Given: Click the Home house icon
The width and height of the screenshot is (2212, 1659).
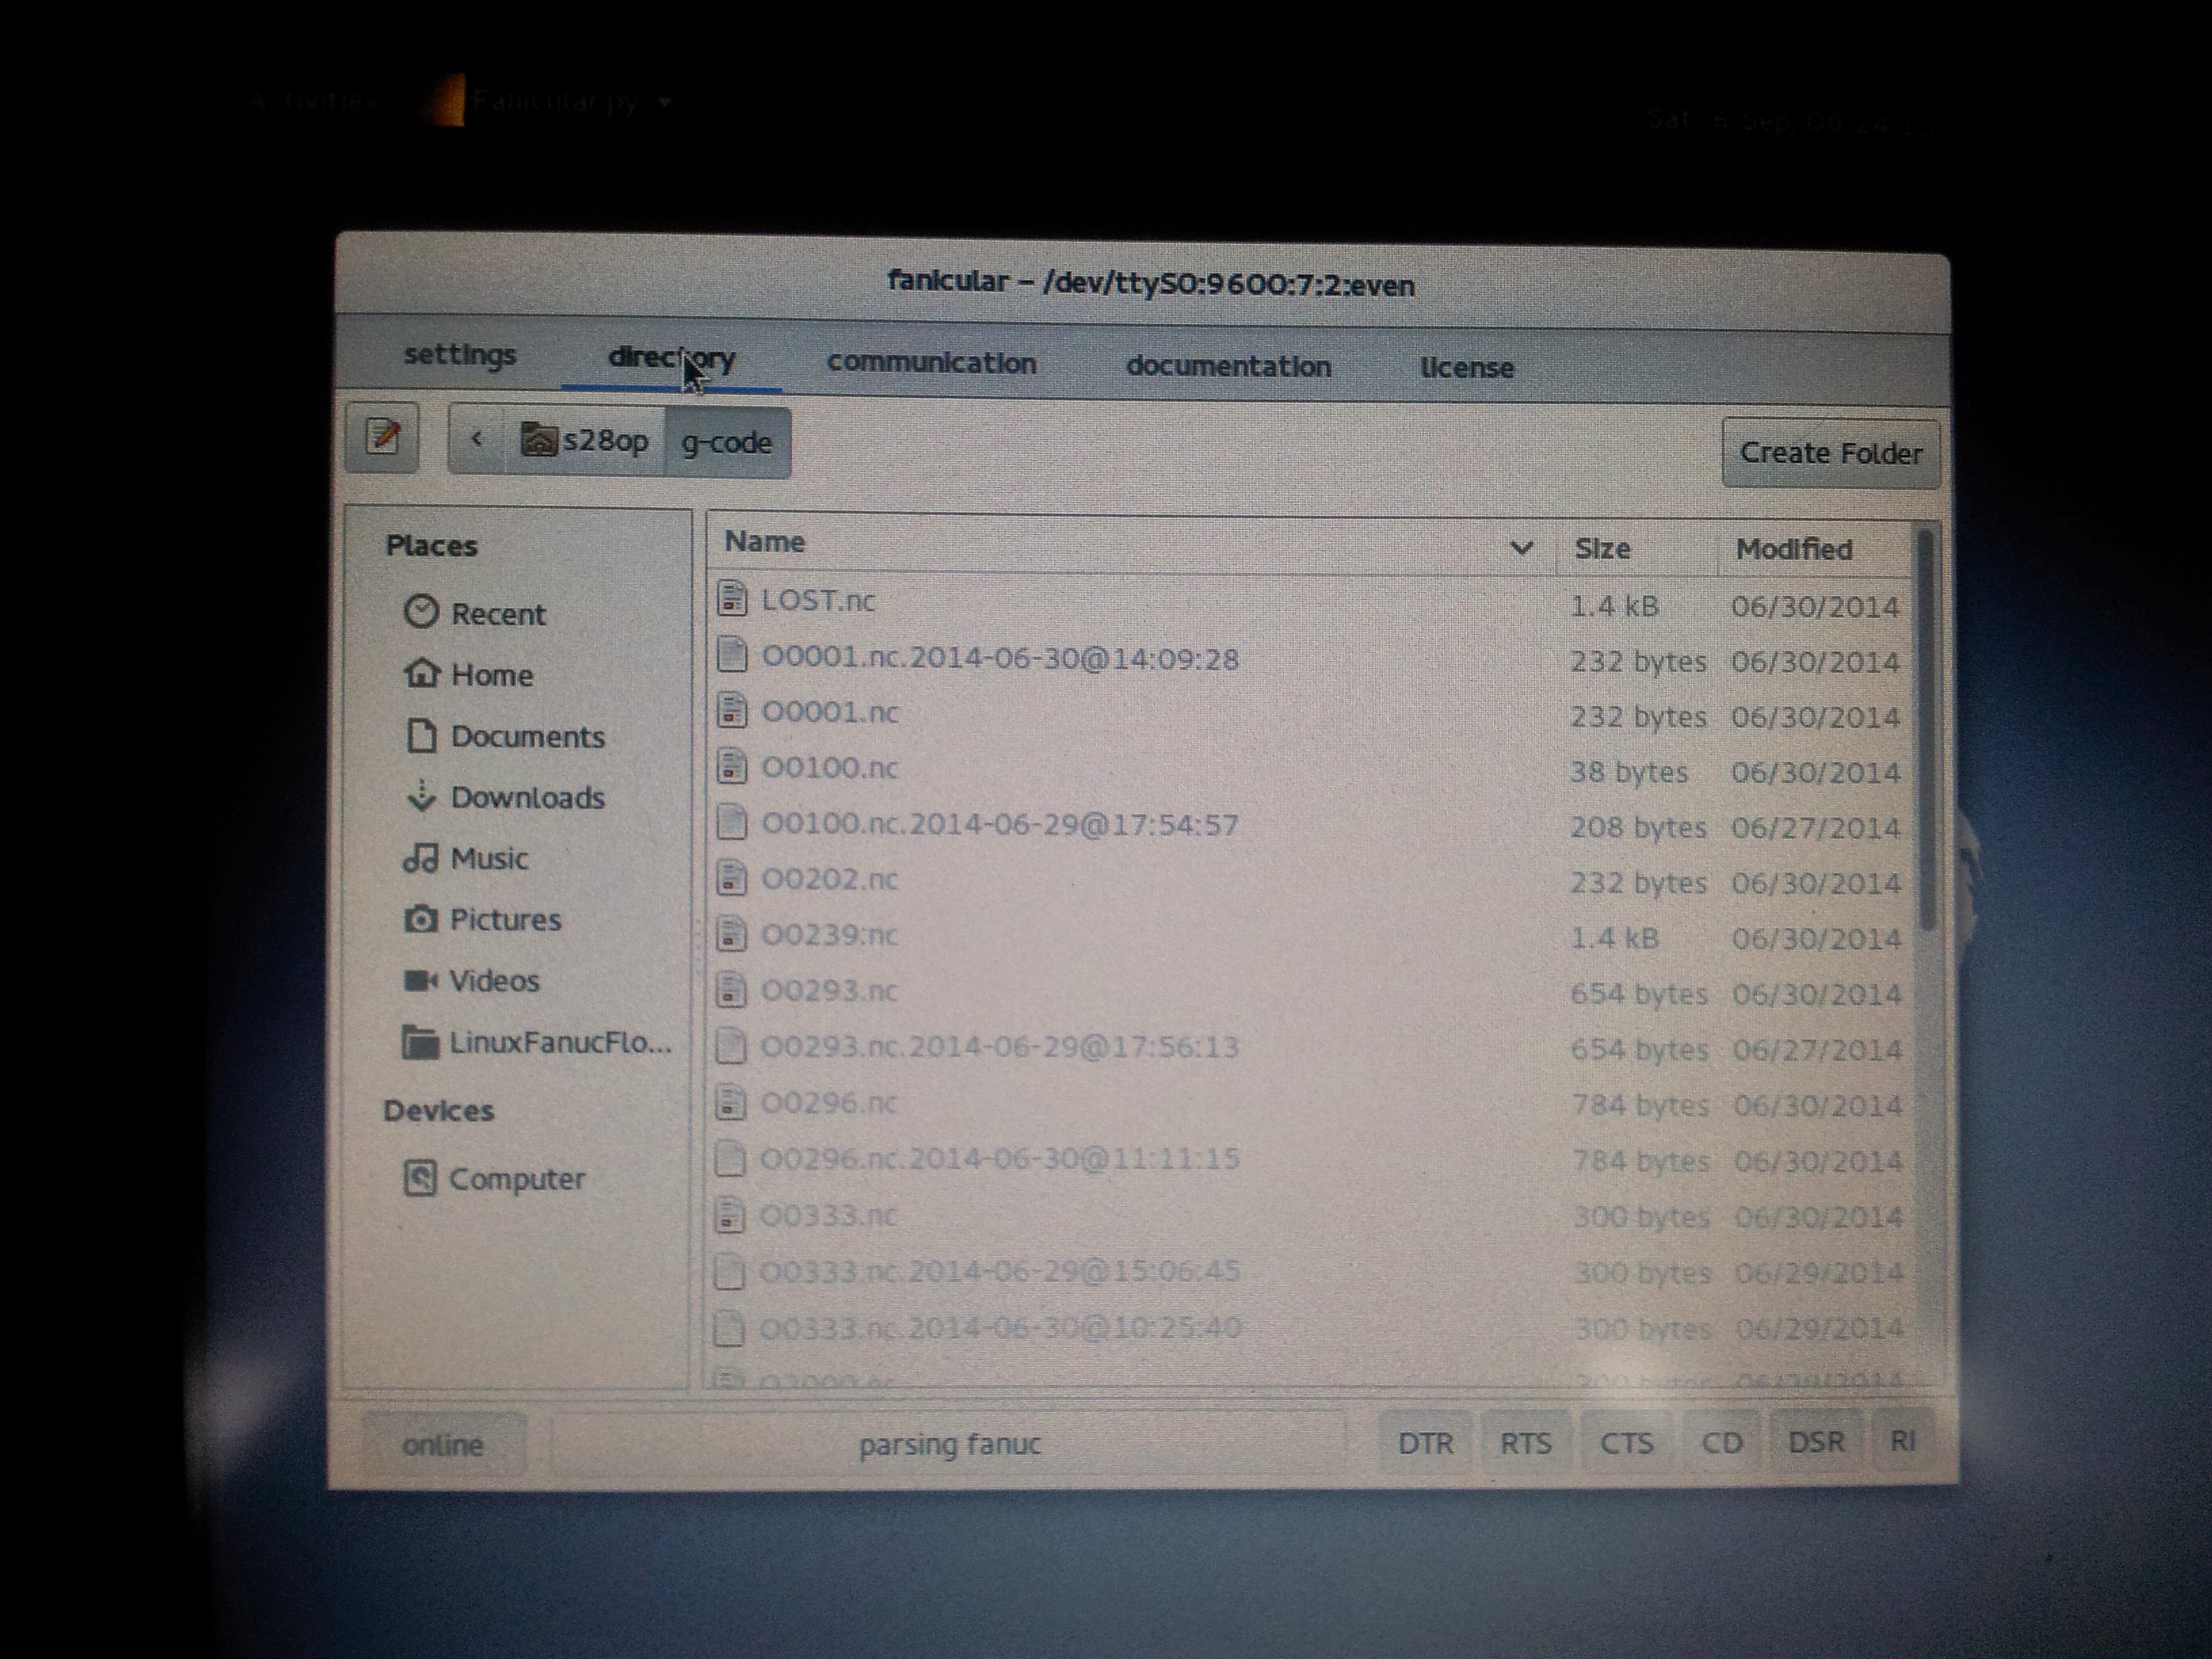Looking at the screenshot, I should pyautogui.click(x=421, y=673).
